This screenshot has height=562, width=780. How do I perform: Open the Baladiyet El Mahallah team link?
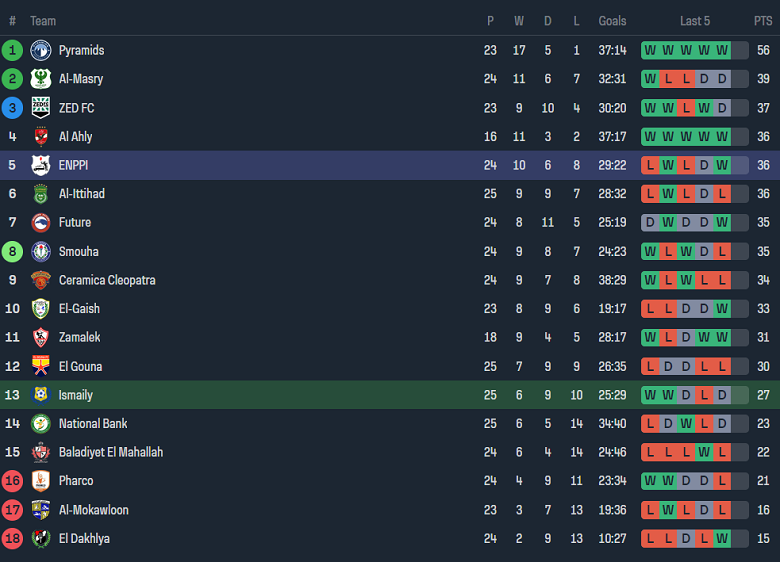(x=111, y=452)
